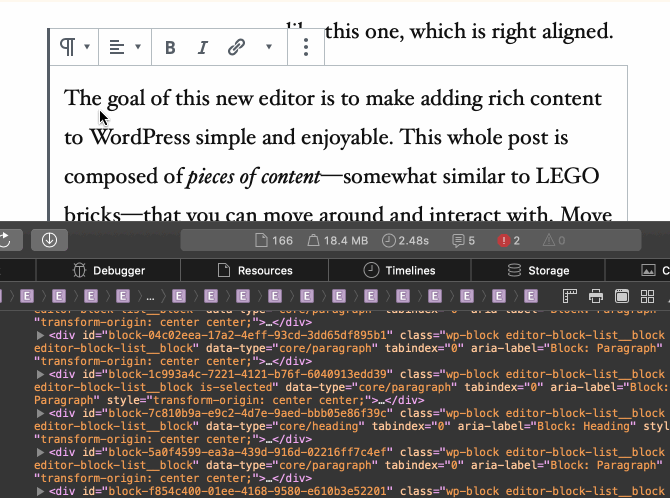670x498 pixels.
Task: Click the 2.48s load time indicator
Action: coord(405,241)
